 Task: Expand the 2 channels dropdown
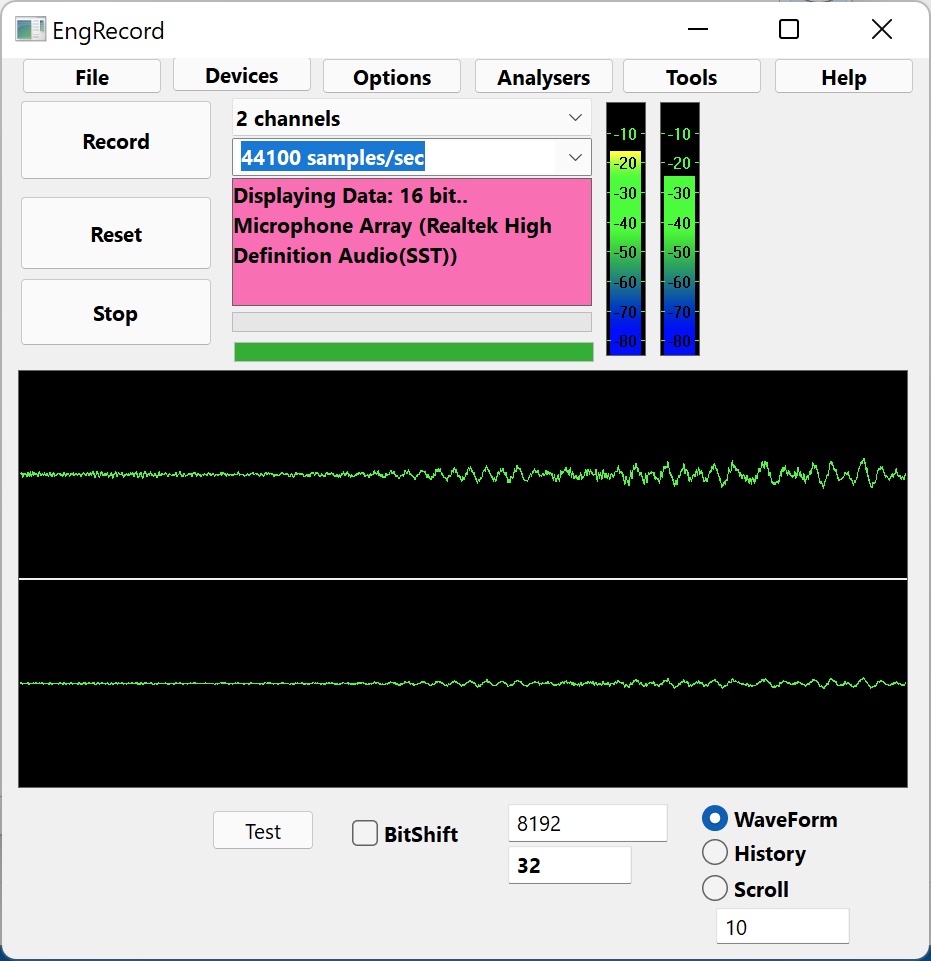411,118
